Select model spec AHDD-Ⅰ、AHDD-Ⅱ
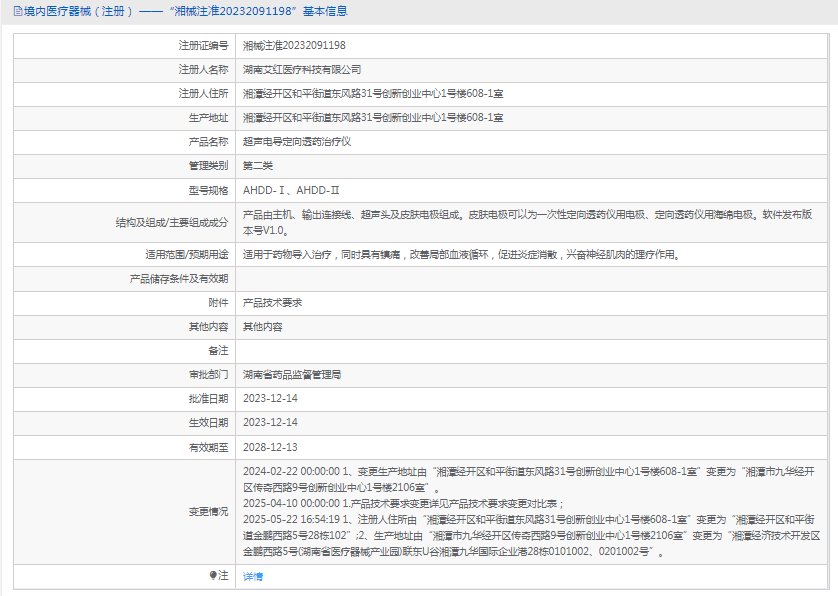 point(291,190)
